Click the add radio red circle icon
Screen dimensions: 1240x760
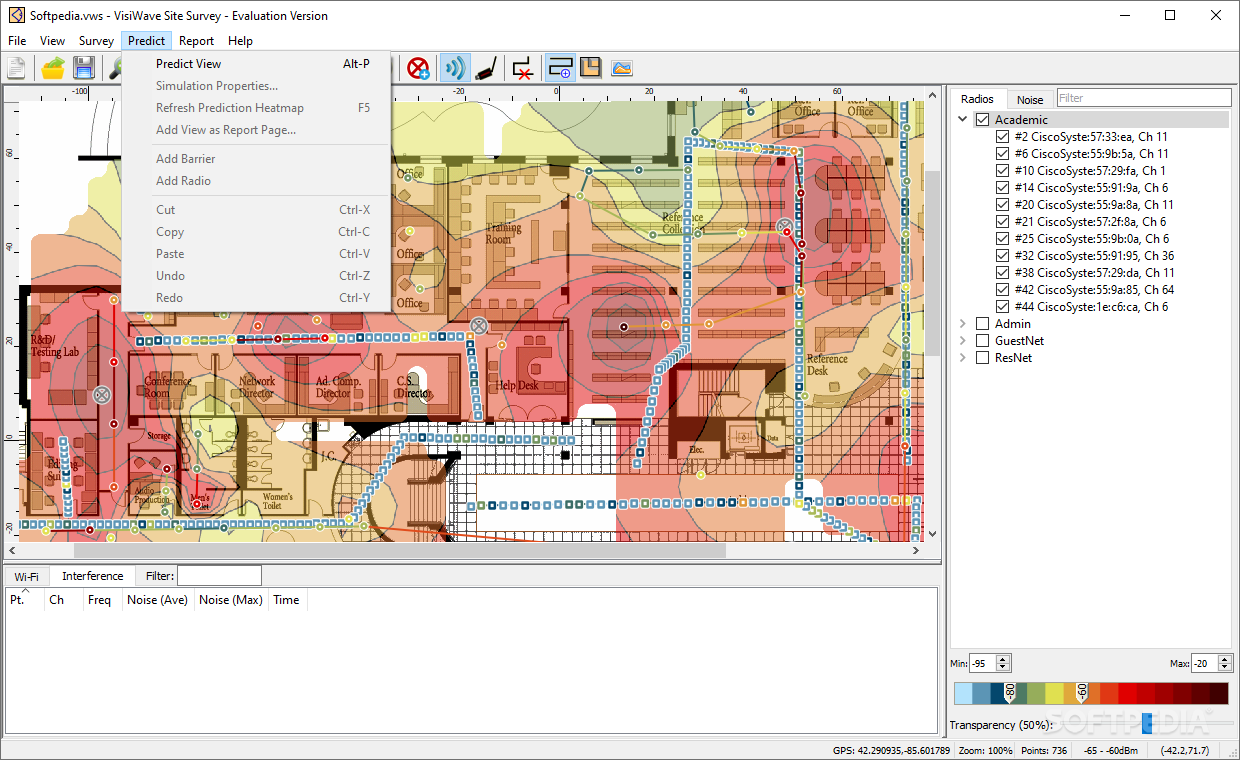[x=418, y=68]
